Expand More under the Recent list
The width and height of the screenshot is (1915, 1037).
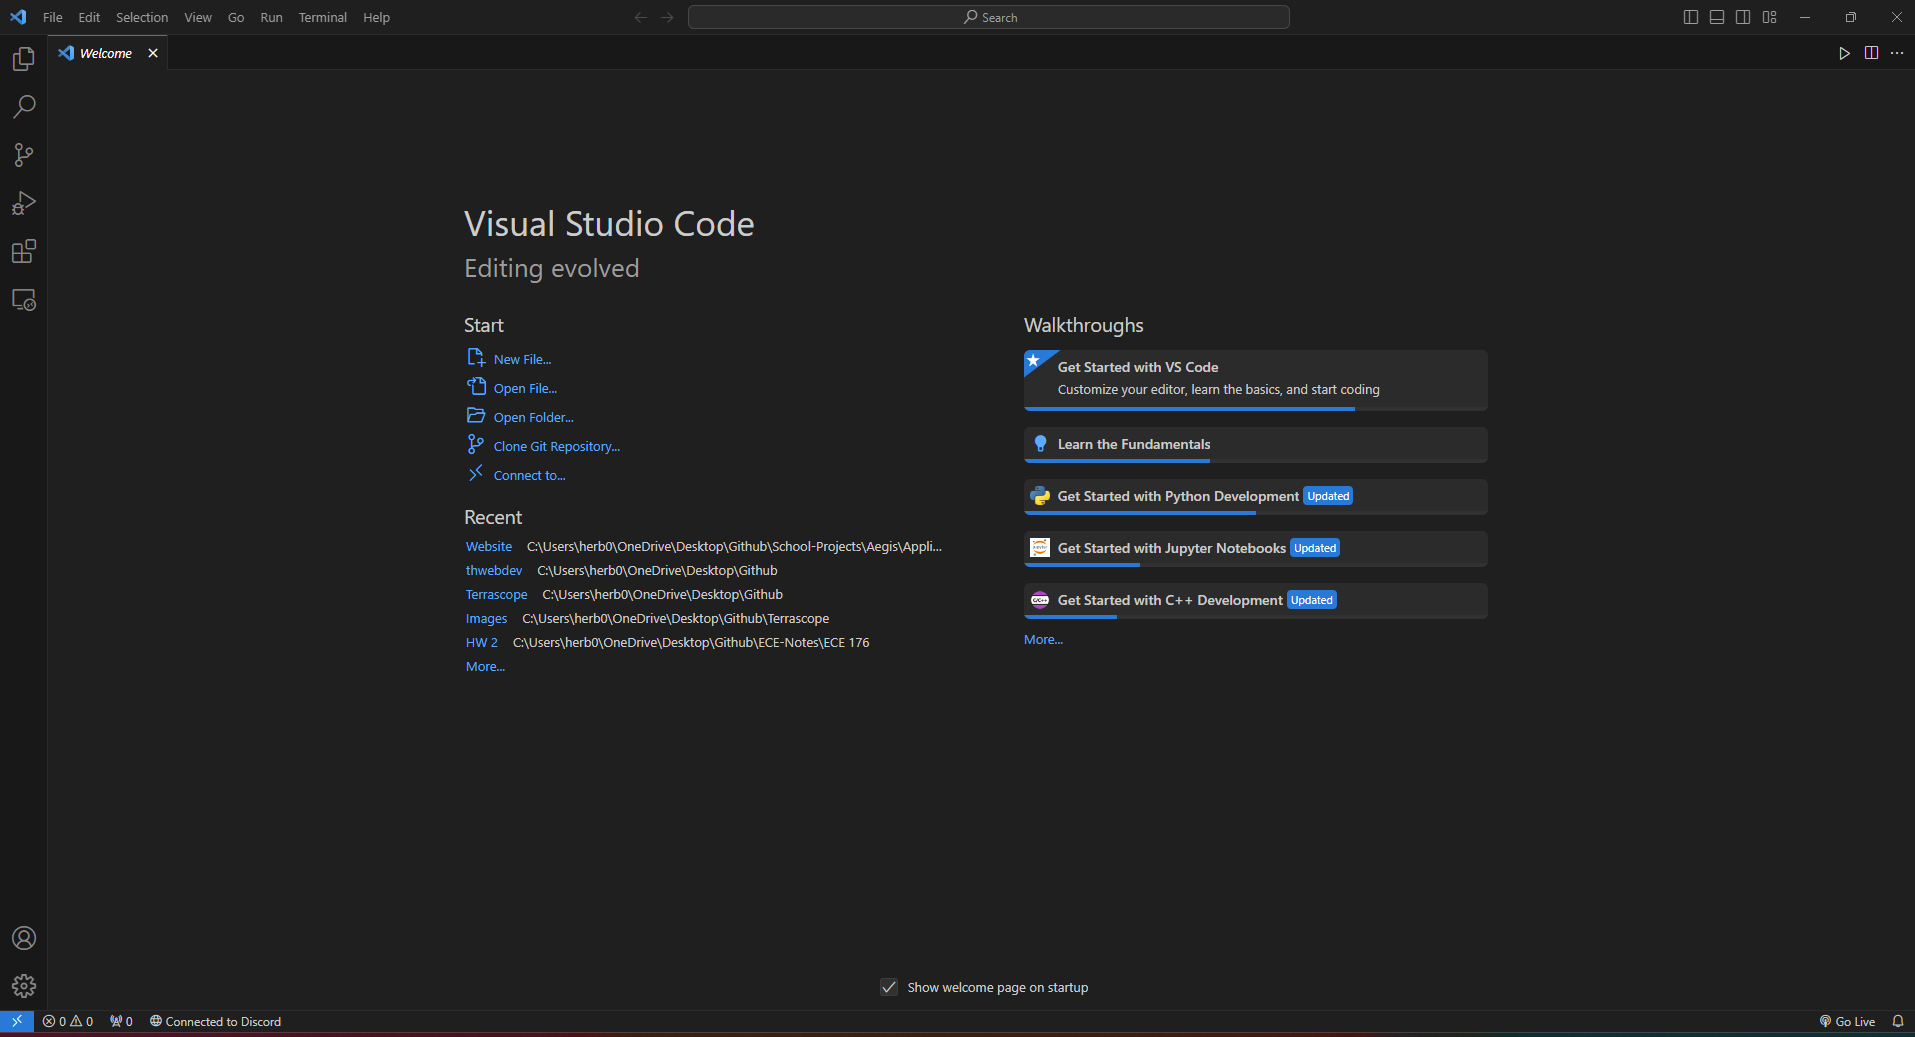tap(484, 666)
